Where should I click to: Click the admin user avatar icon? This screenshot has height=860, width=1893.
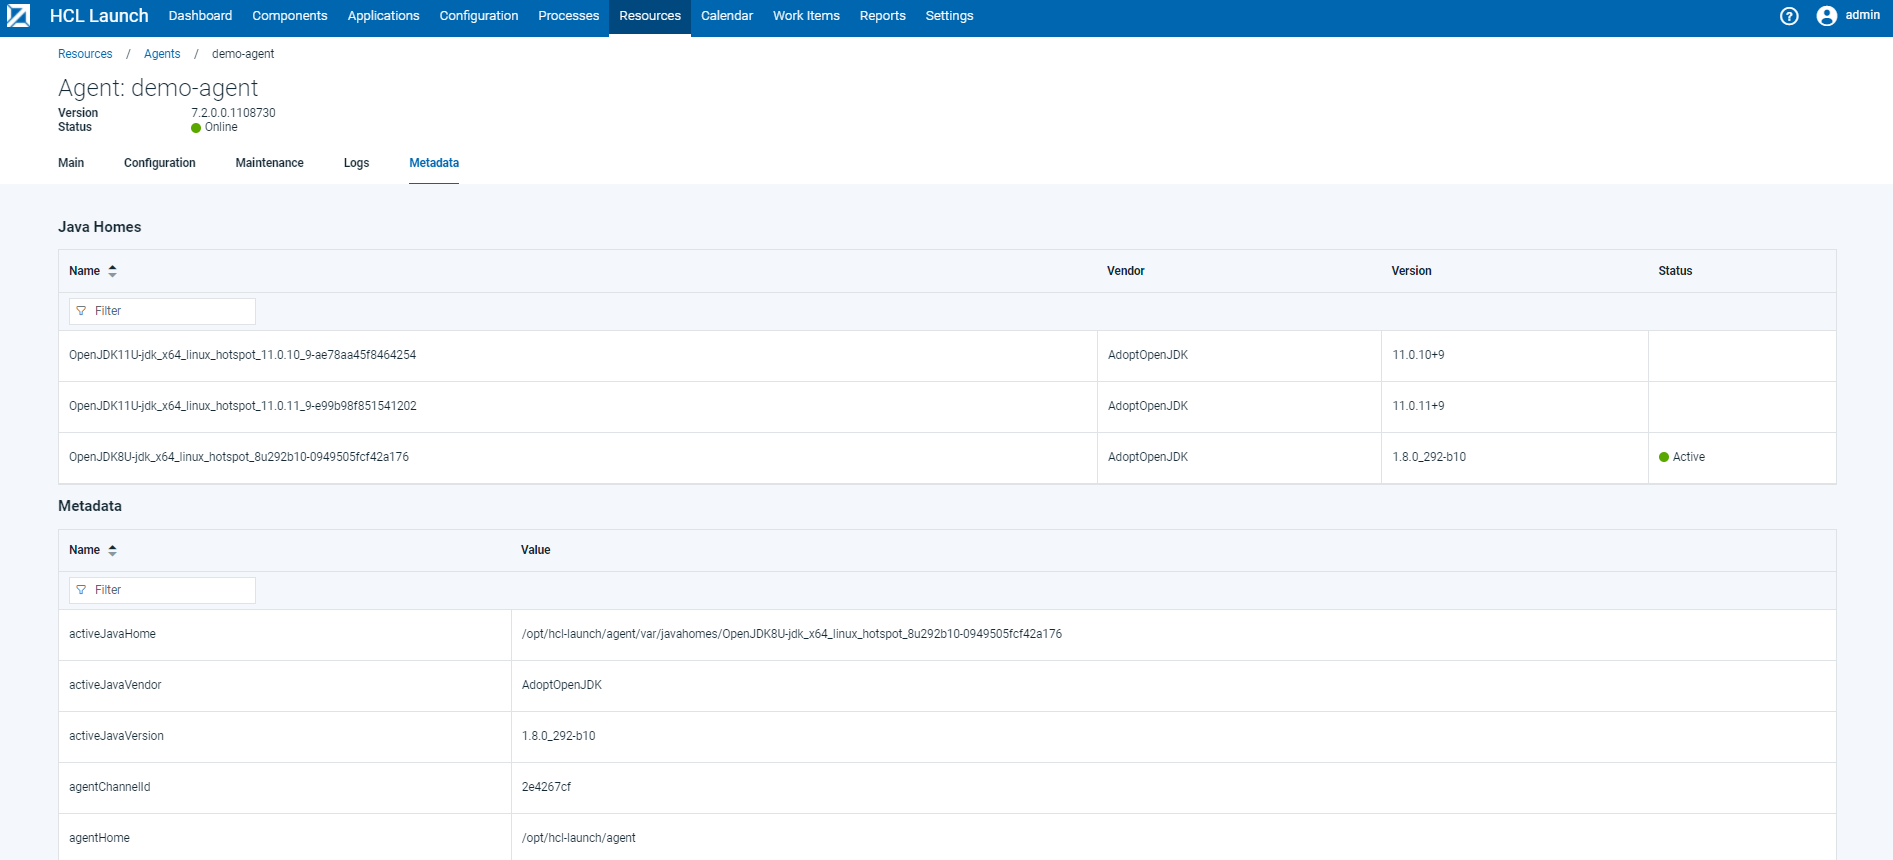pyautogui.click(x=1826, y=16)
